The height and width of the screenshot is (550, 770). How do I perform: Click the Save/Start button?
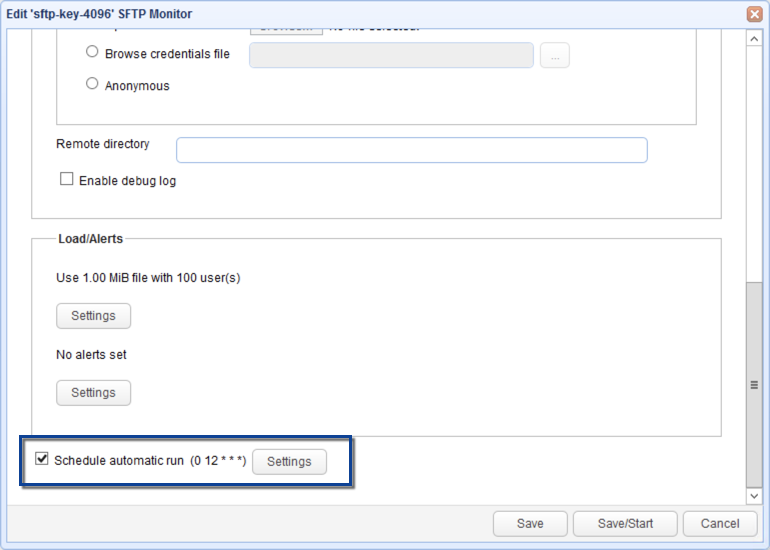click(x=625, y=524)
